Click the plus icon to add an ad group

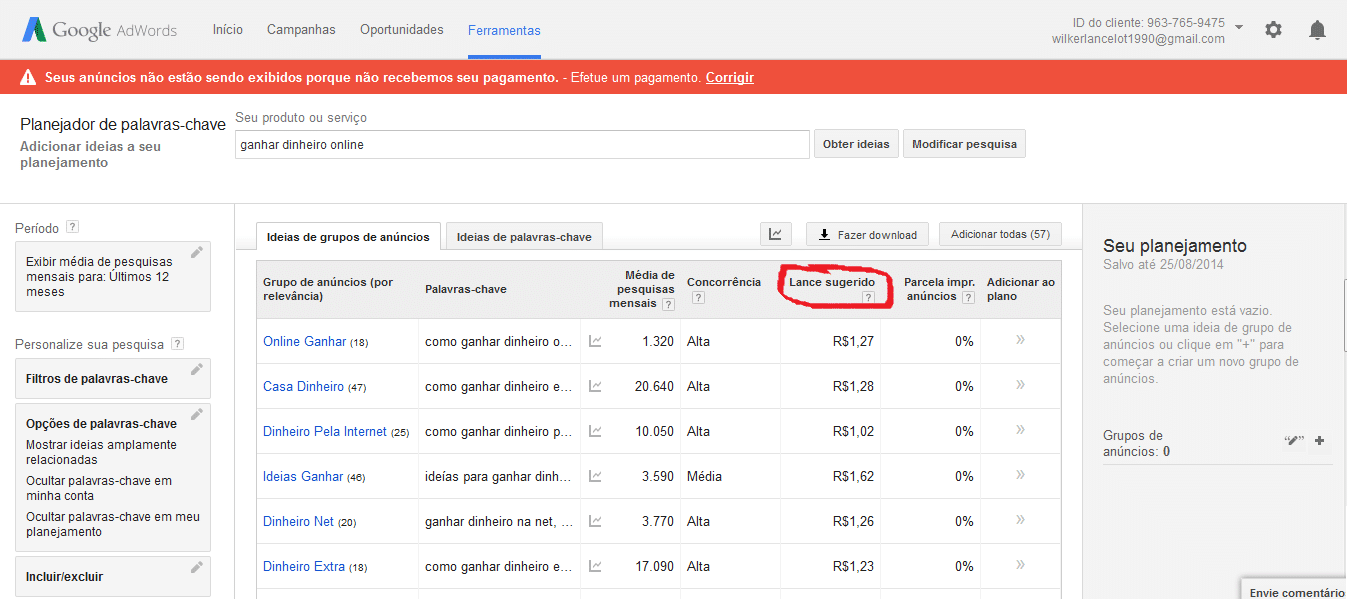tap(1320, 441)
